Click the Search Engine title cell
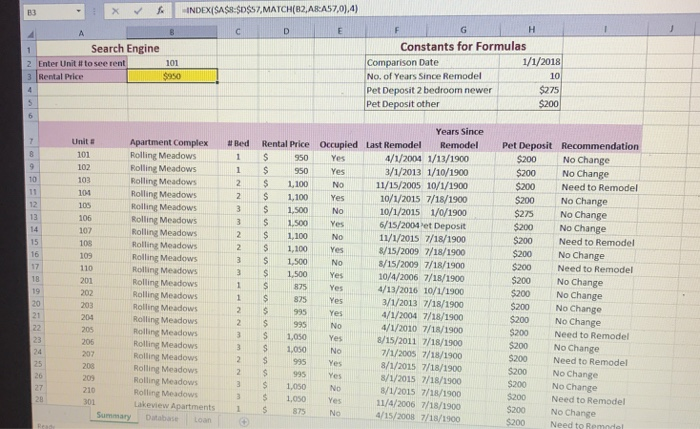This screenshot has height=429, width=700. [125, 48]
